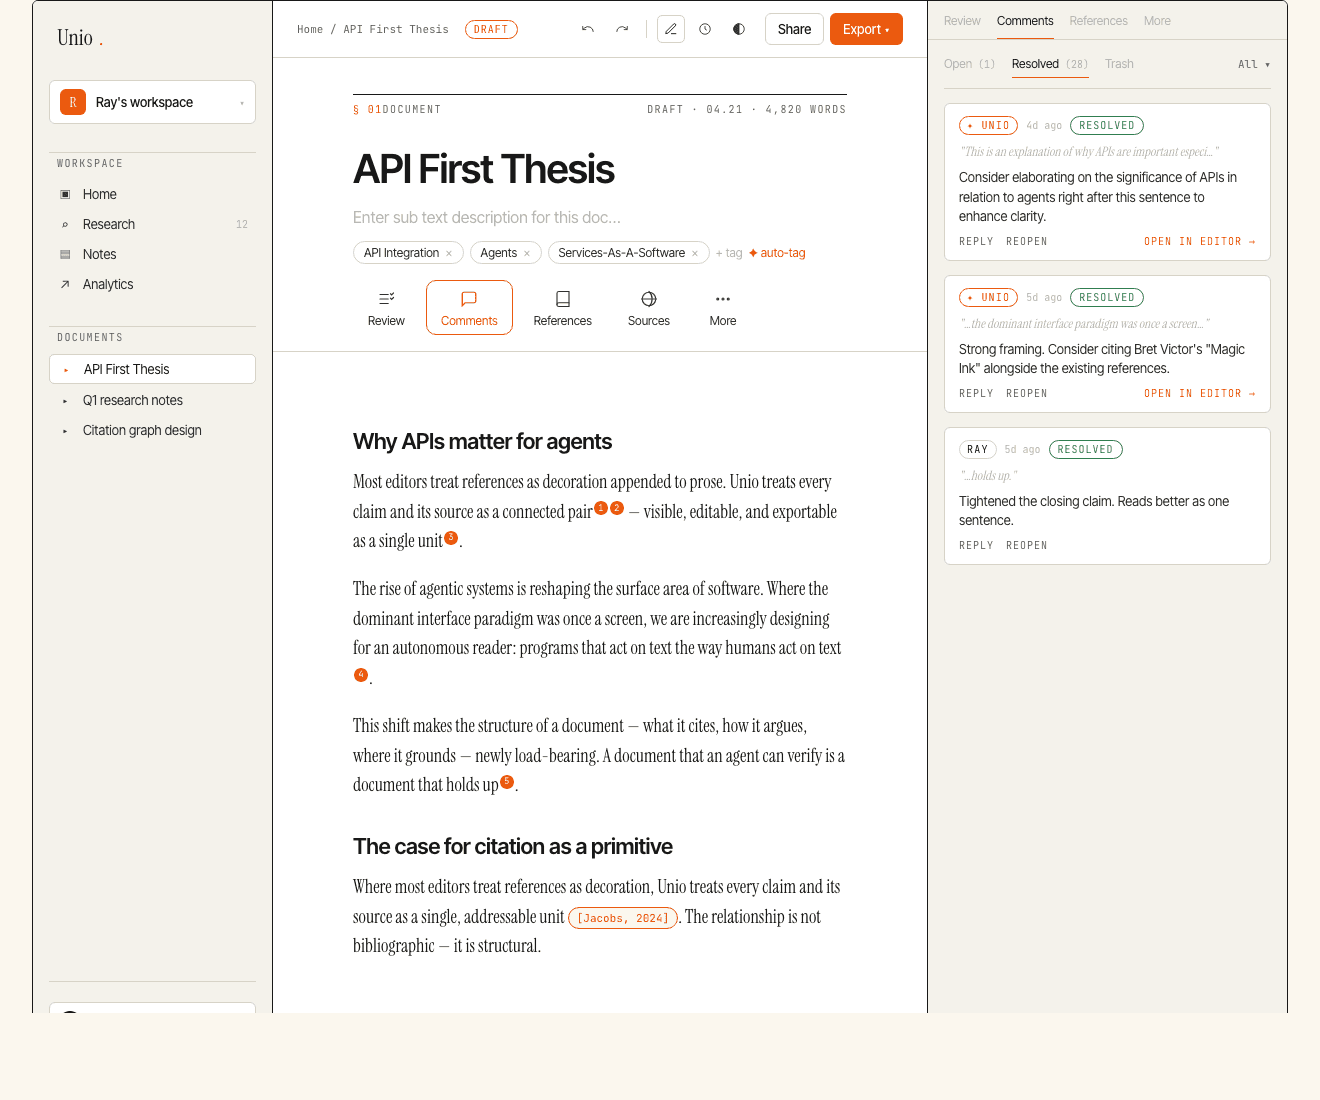Select Citation graph design document

[152, 430]
